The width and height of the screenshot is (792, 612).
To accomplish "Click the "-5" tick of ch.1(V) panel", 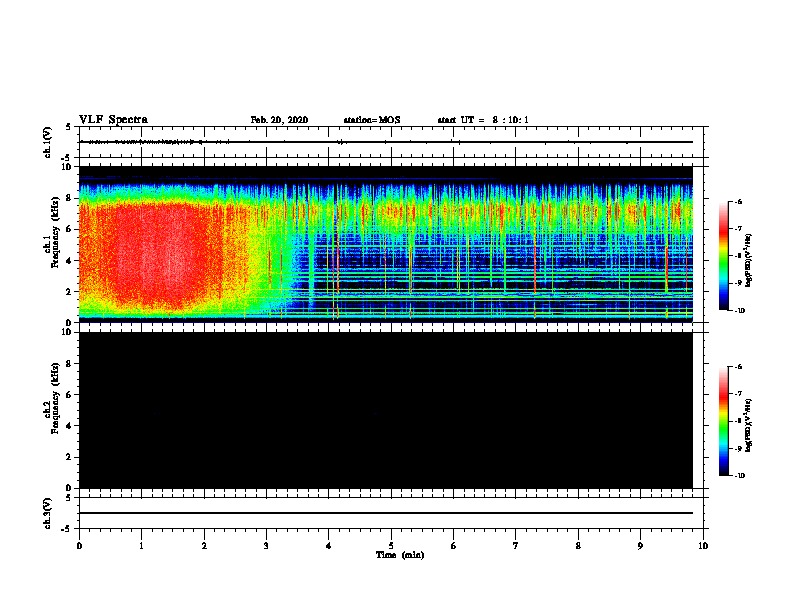I will coord(67,158).
